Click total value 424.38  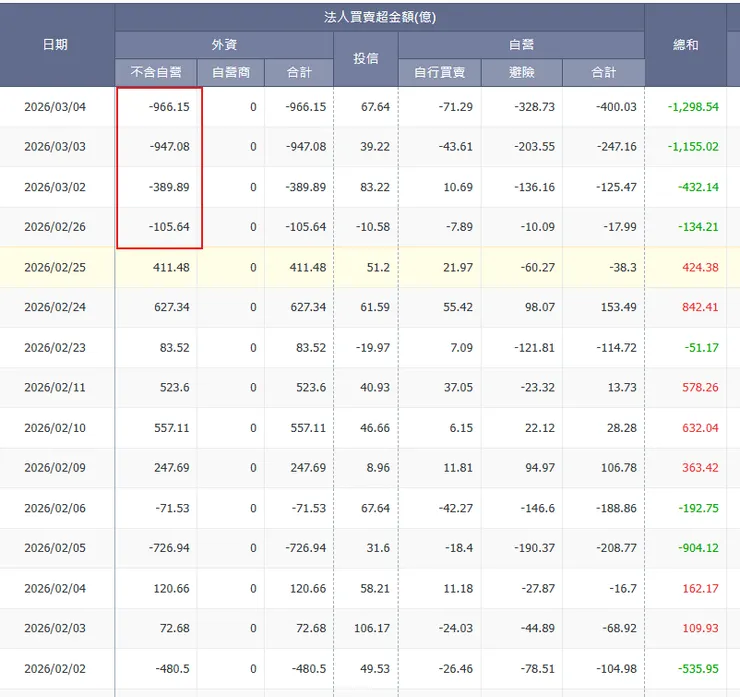(x=700, y=268)
